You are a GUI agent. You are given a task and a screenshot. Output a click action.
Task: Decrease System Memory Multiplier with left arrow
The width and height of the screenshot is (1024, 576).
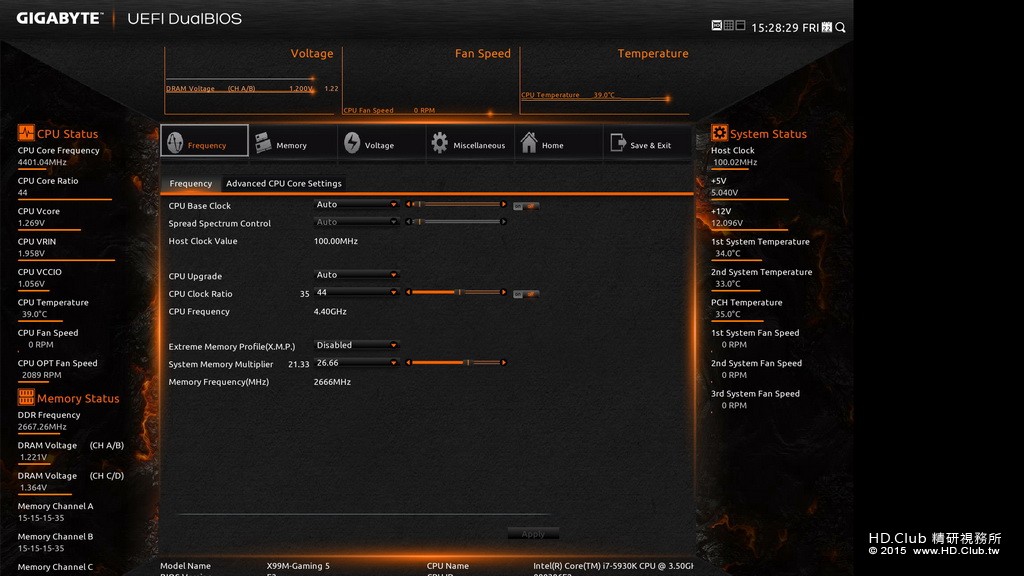coord(408,362)
